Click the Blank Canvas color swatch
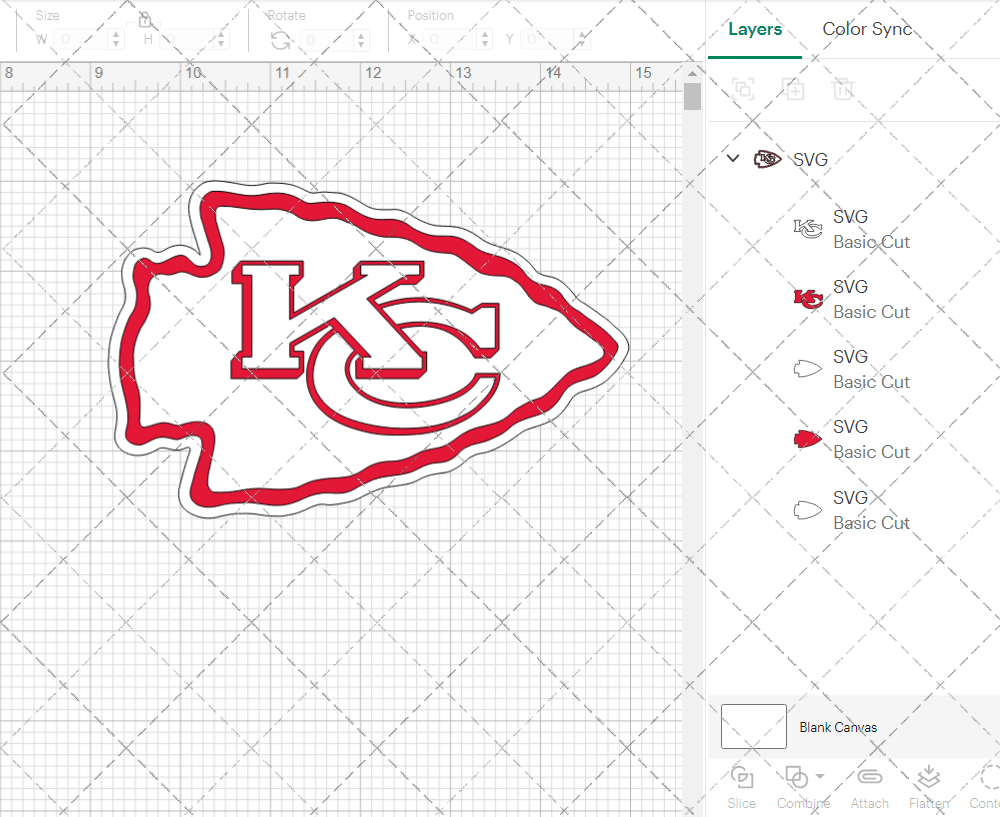1000x817 pixels. 754,727
